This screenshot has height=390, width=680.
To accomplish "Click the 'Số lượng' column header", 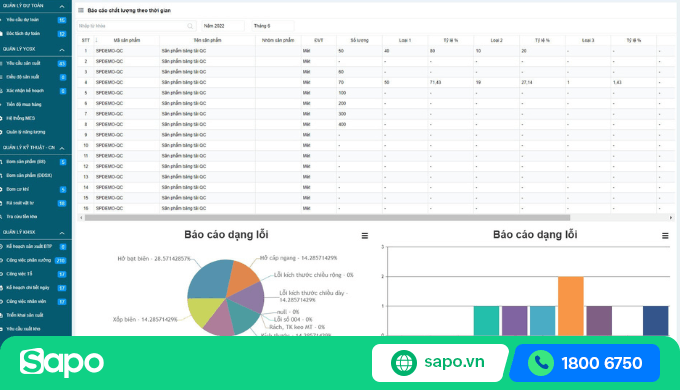I will tap(360, 40).
